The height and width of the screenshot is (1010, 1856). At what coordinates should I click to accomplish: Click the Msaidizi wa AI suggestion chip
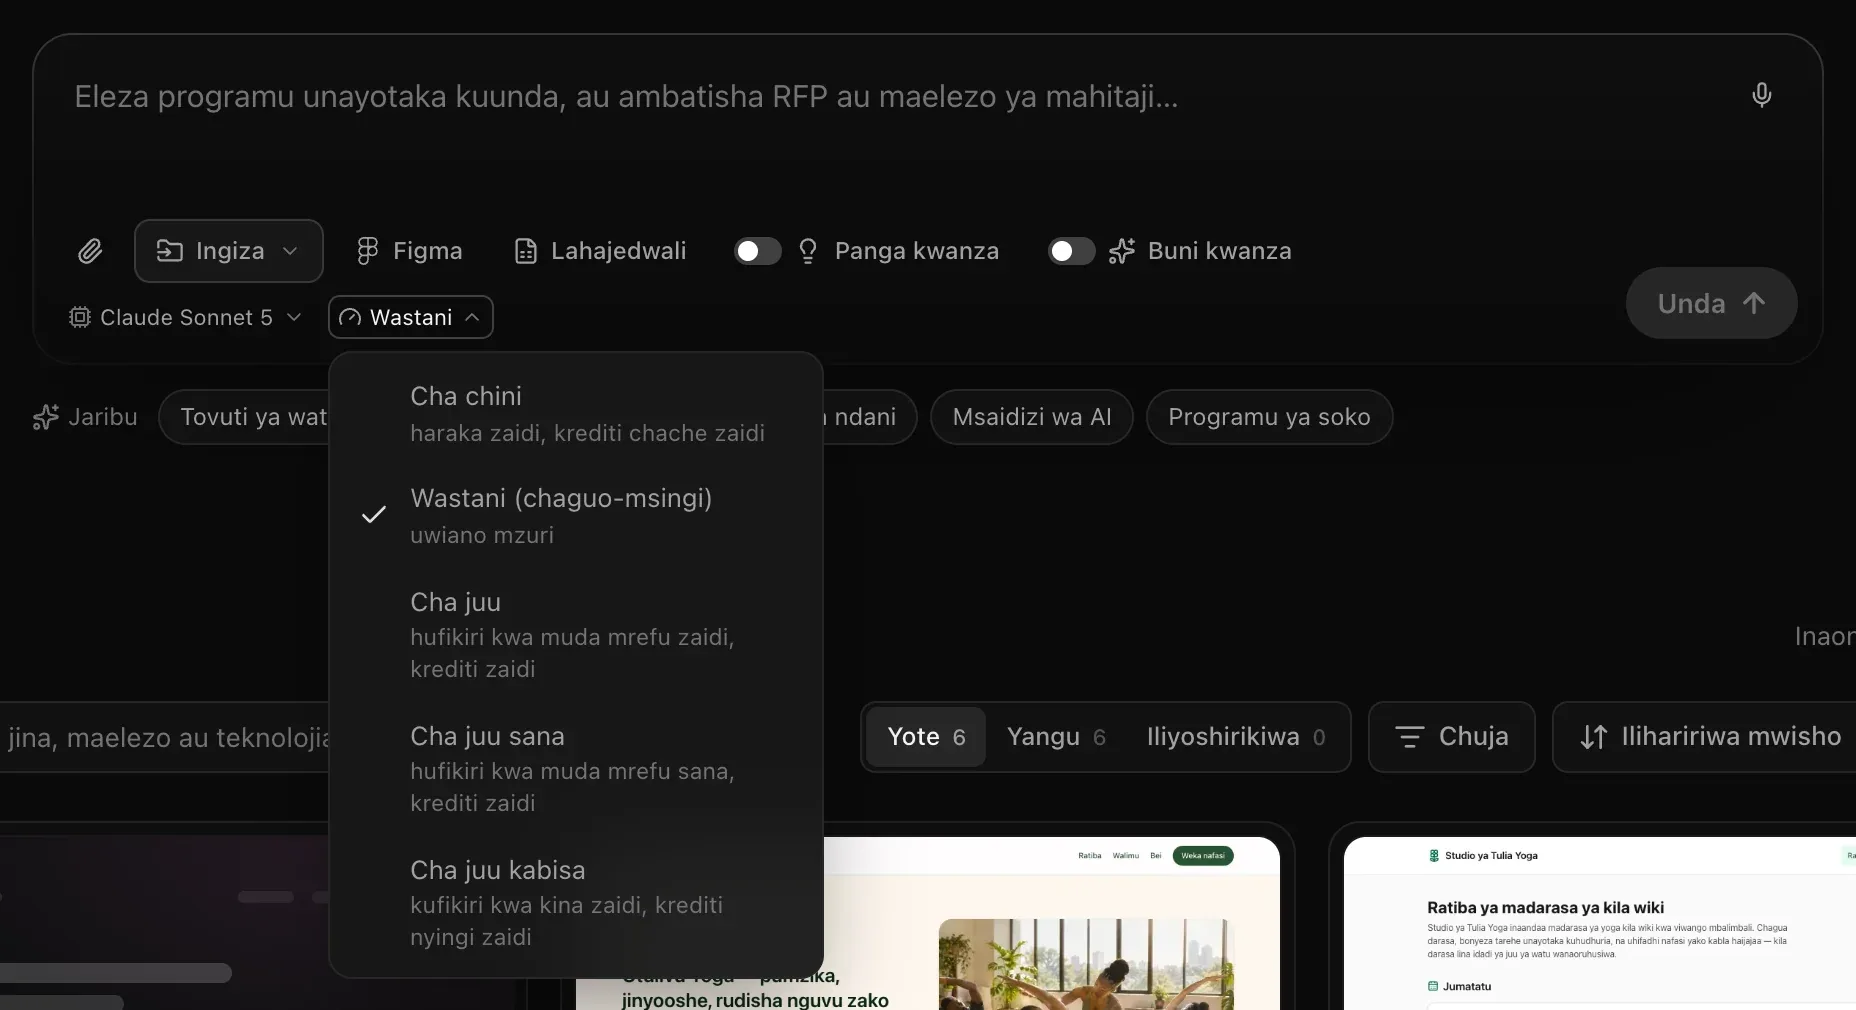point(1032,417)
